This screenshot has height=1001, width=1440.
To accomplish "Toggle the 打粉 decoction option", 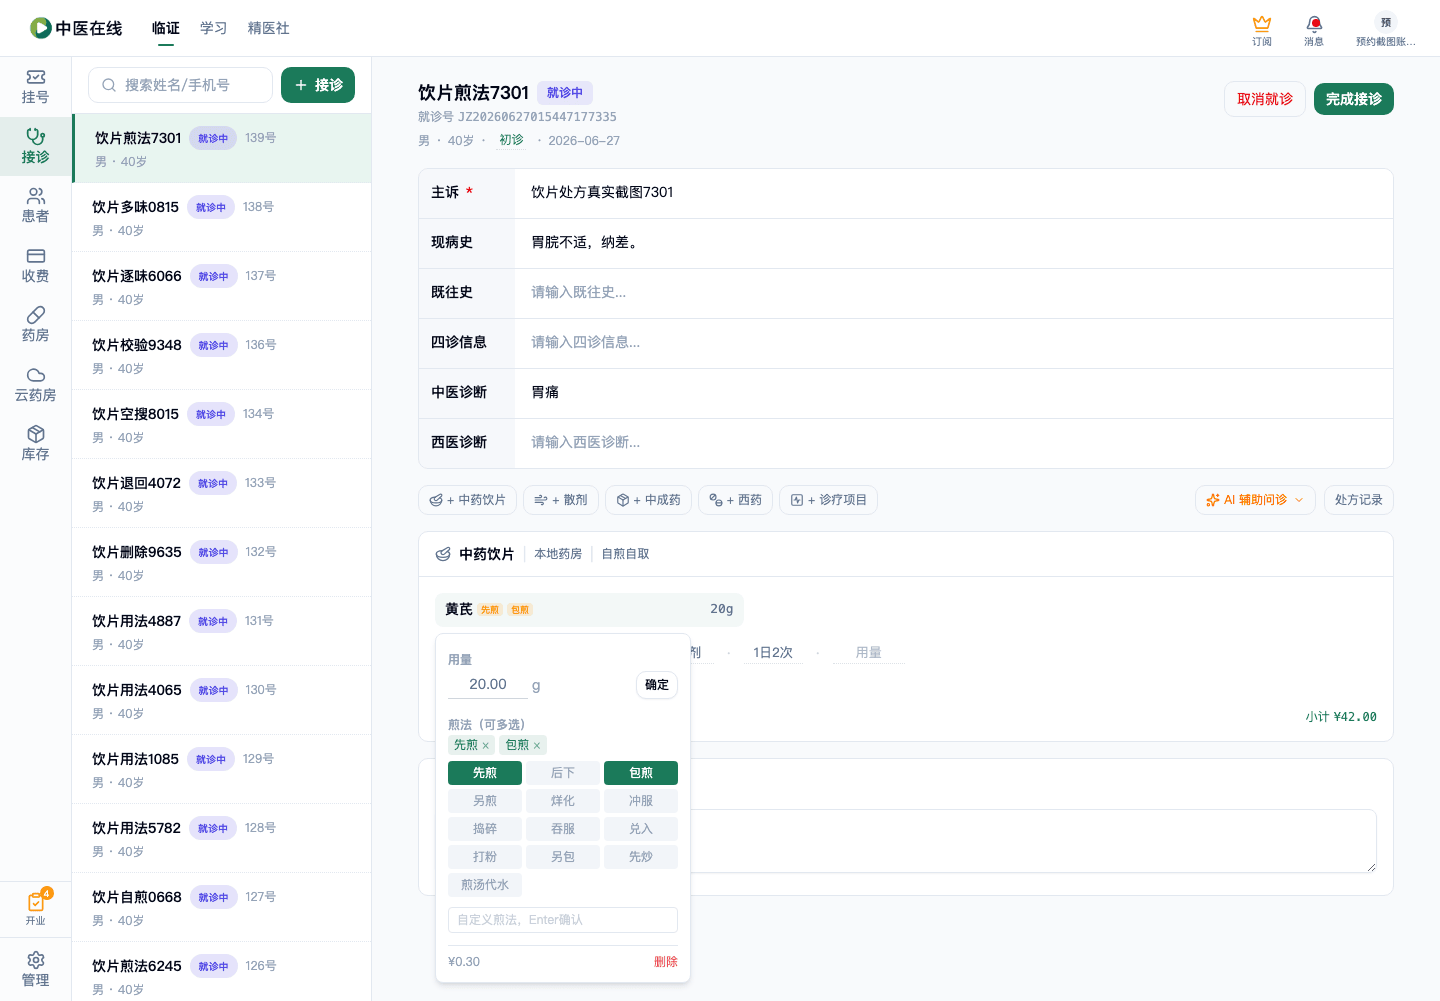I will [485, 857].
